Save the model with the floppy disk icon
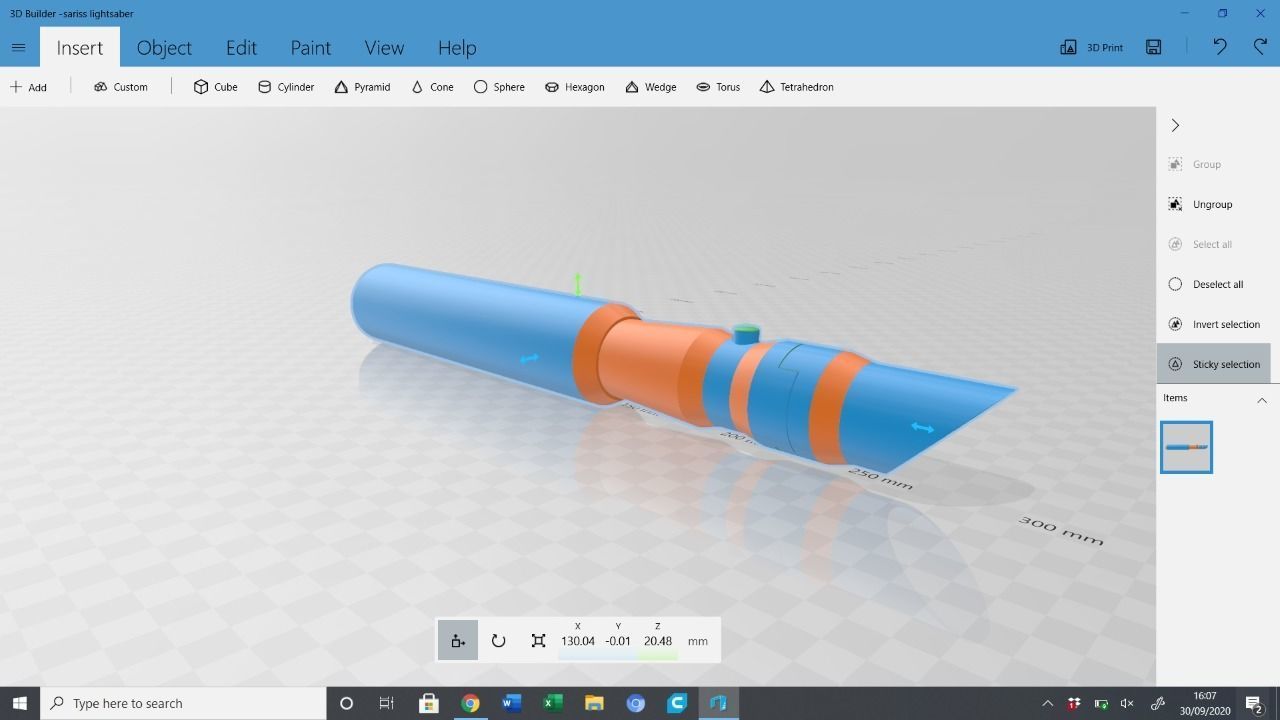1280x720 pixels. tap(1153, 47)
